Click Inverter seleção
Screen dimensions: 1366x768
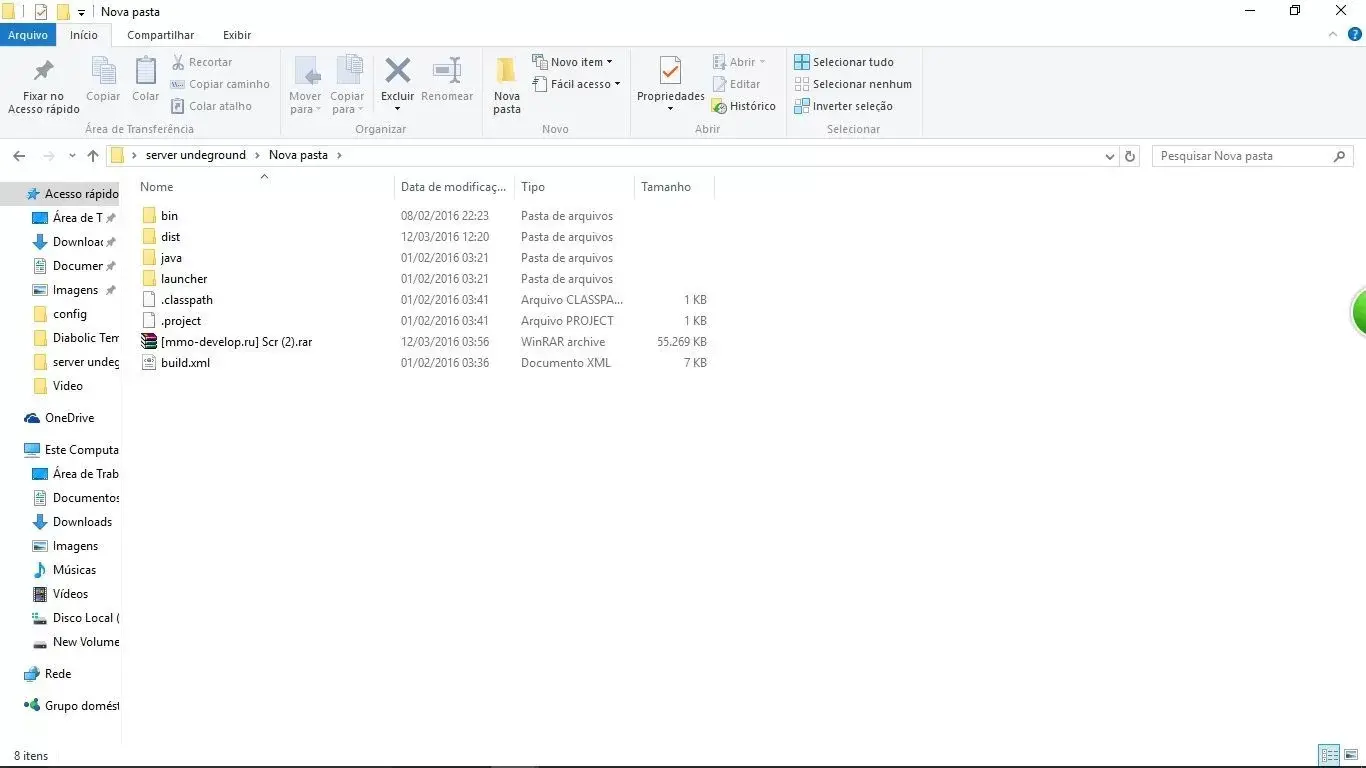click(x=843, y=106)
